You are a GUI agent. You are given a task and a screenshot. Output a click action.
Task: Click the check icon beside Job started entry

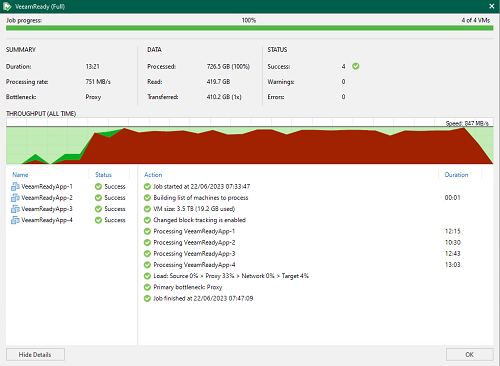pos(147,187)
